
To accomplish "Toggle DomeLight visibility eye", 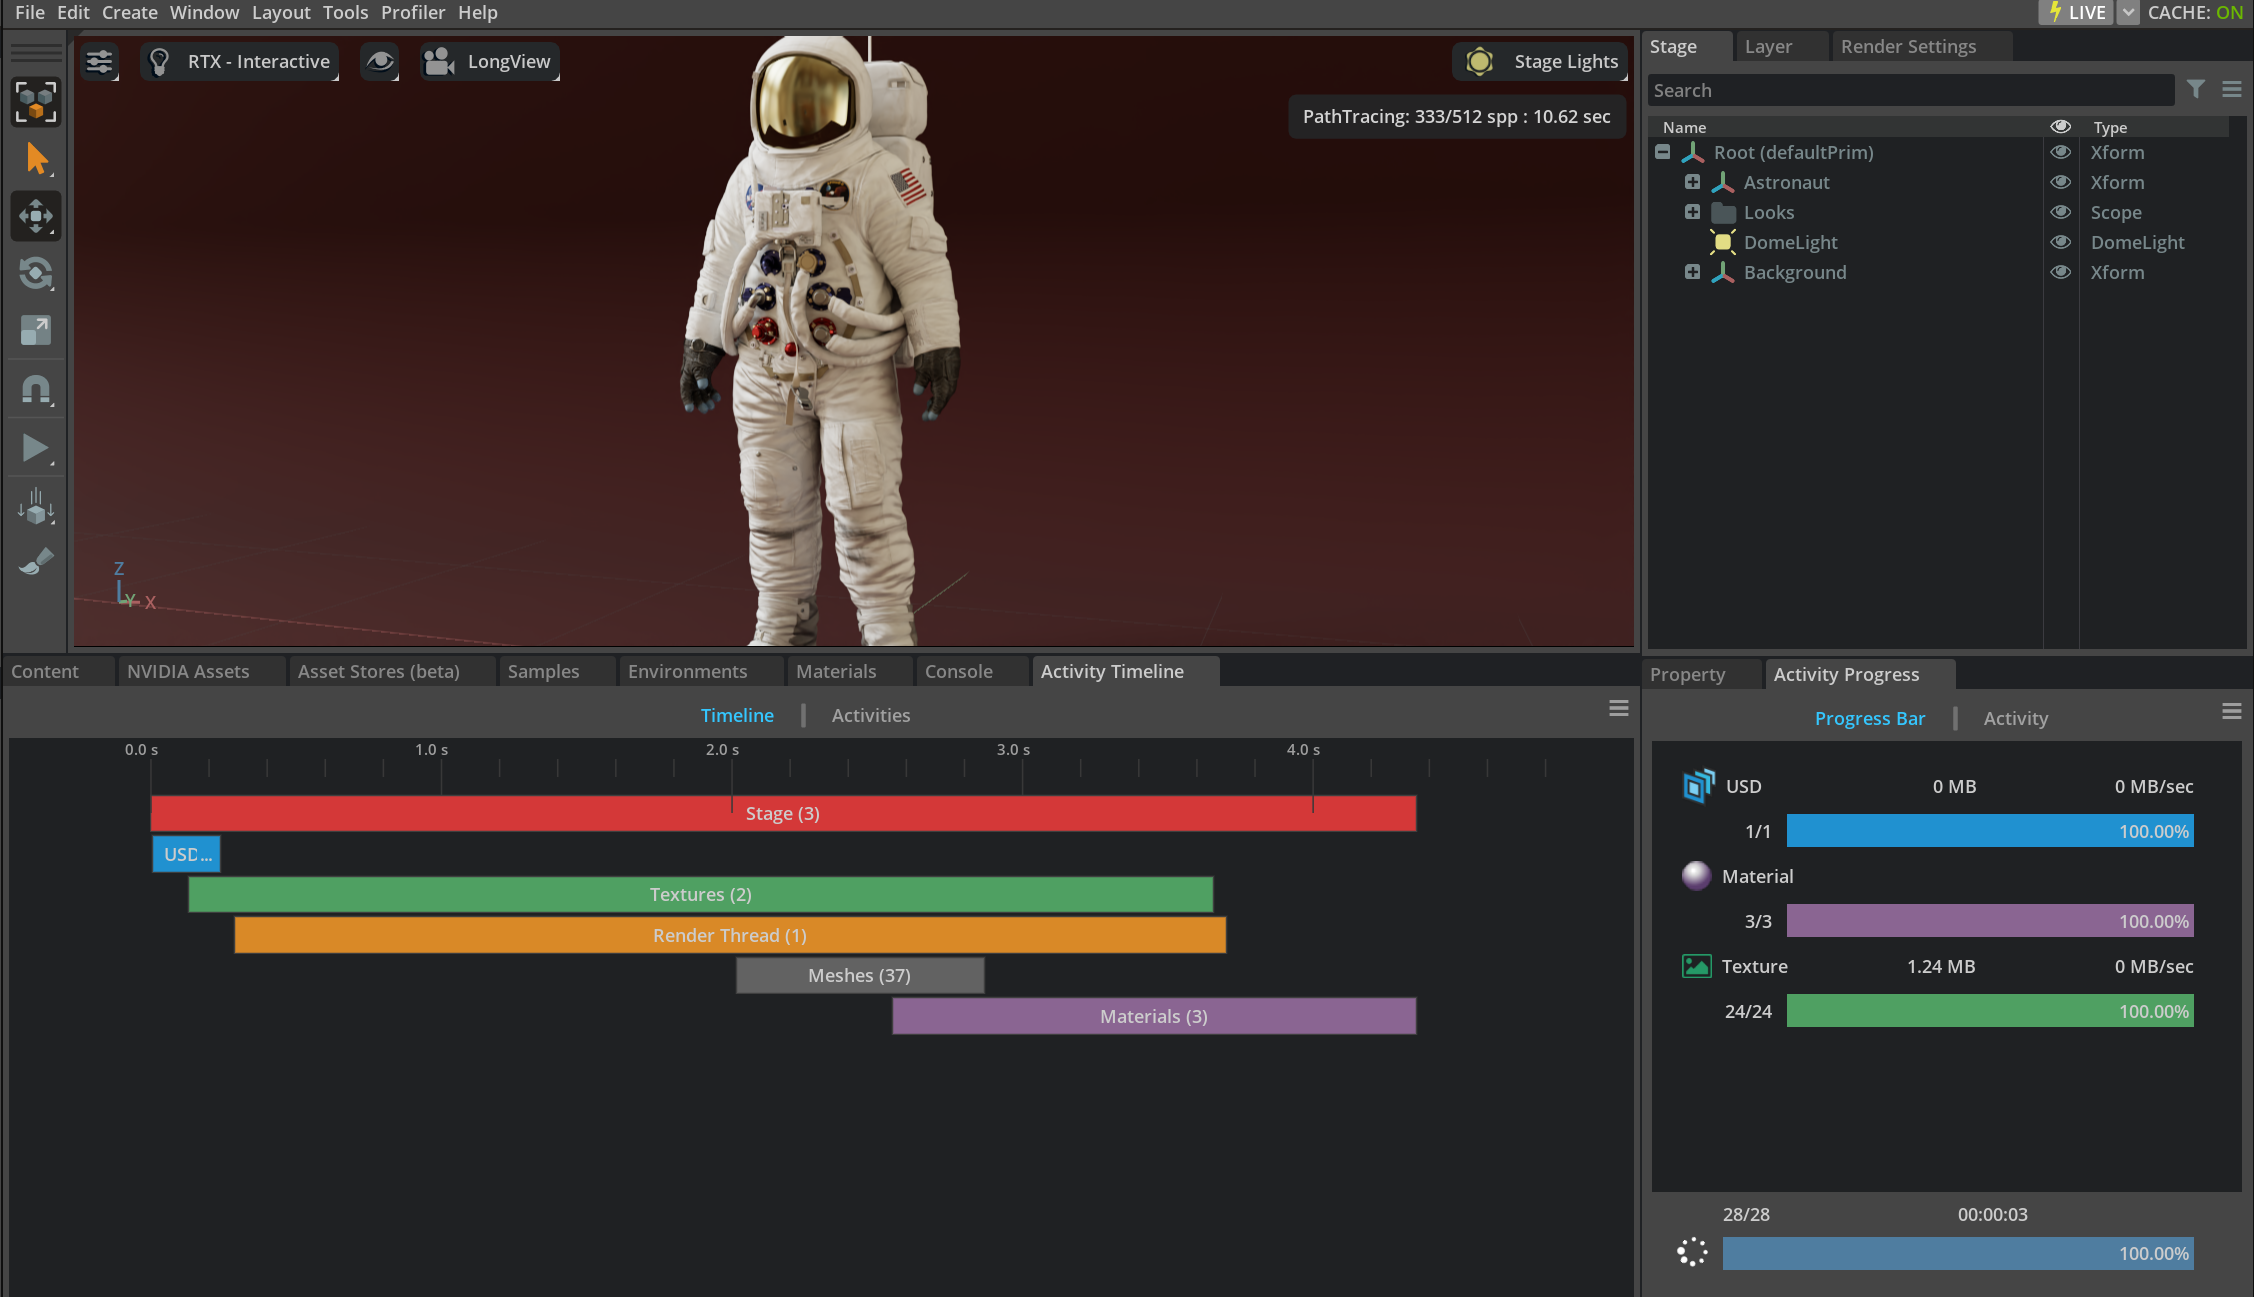I will click(2060, 242).
